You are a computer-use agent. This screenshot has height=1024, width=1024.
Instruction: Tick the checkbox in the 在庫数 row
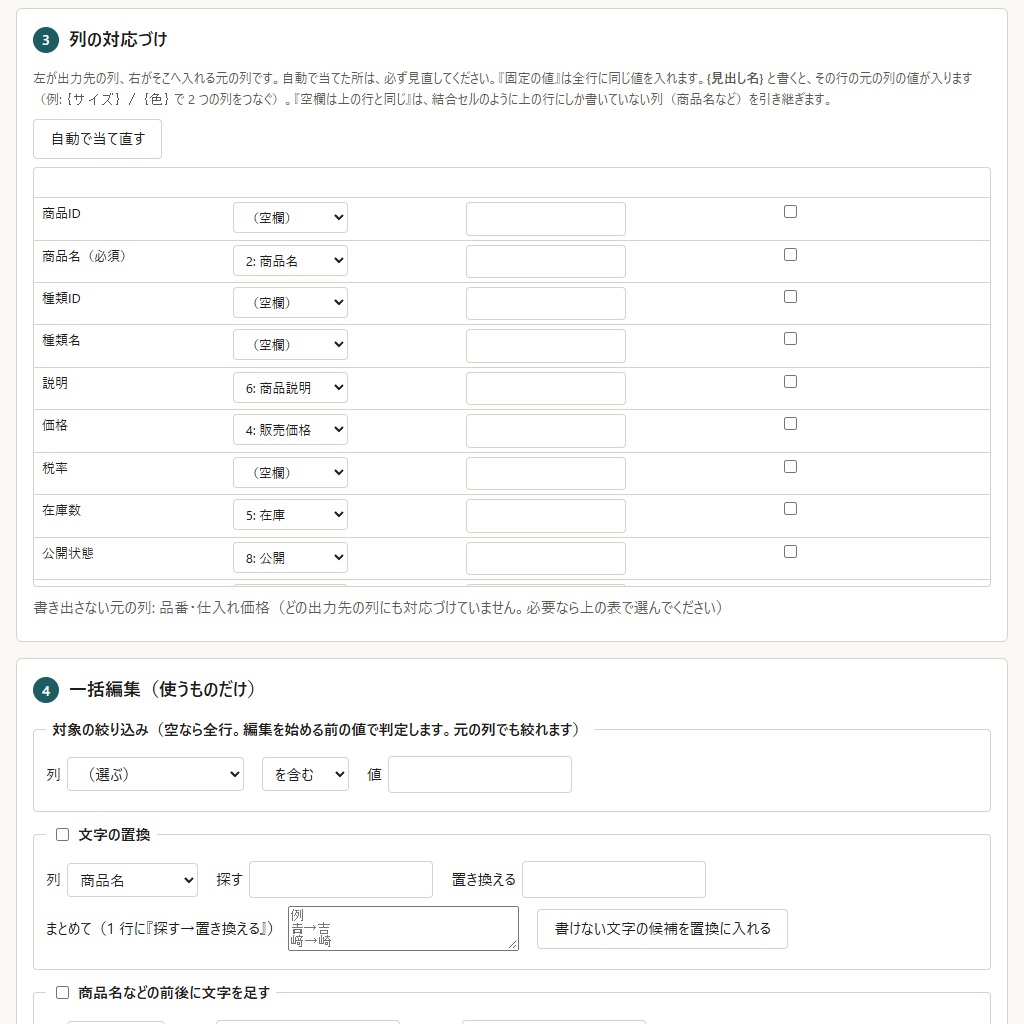(x=790, y=508)
